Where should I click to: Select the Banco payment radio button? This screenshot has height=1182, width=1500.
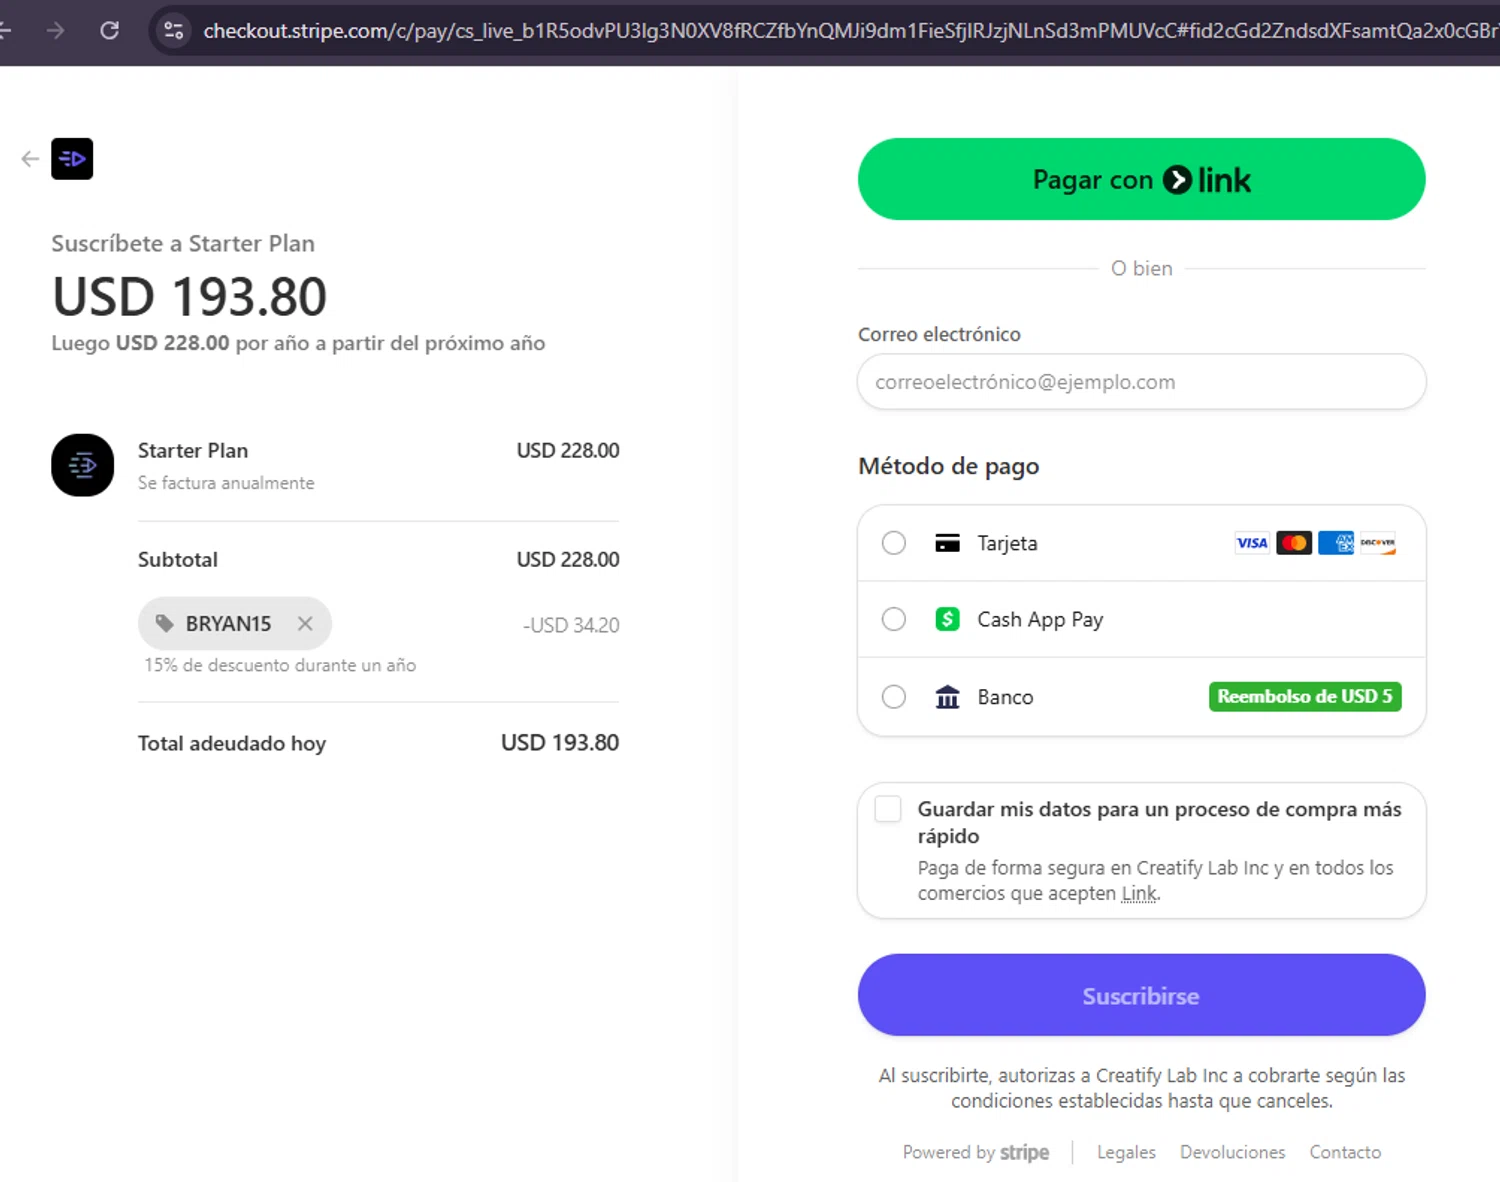(x=894, y=697)
